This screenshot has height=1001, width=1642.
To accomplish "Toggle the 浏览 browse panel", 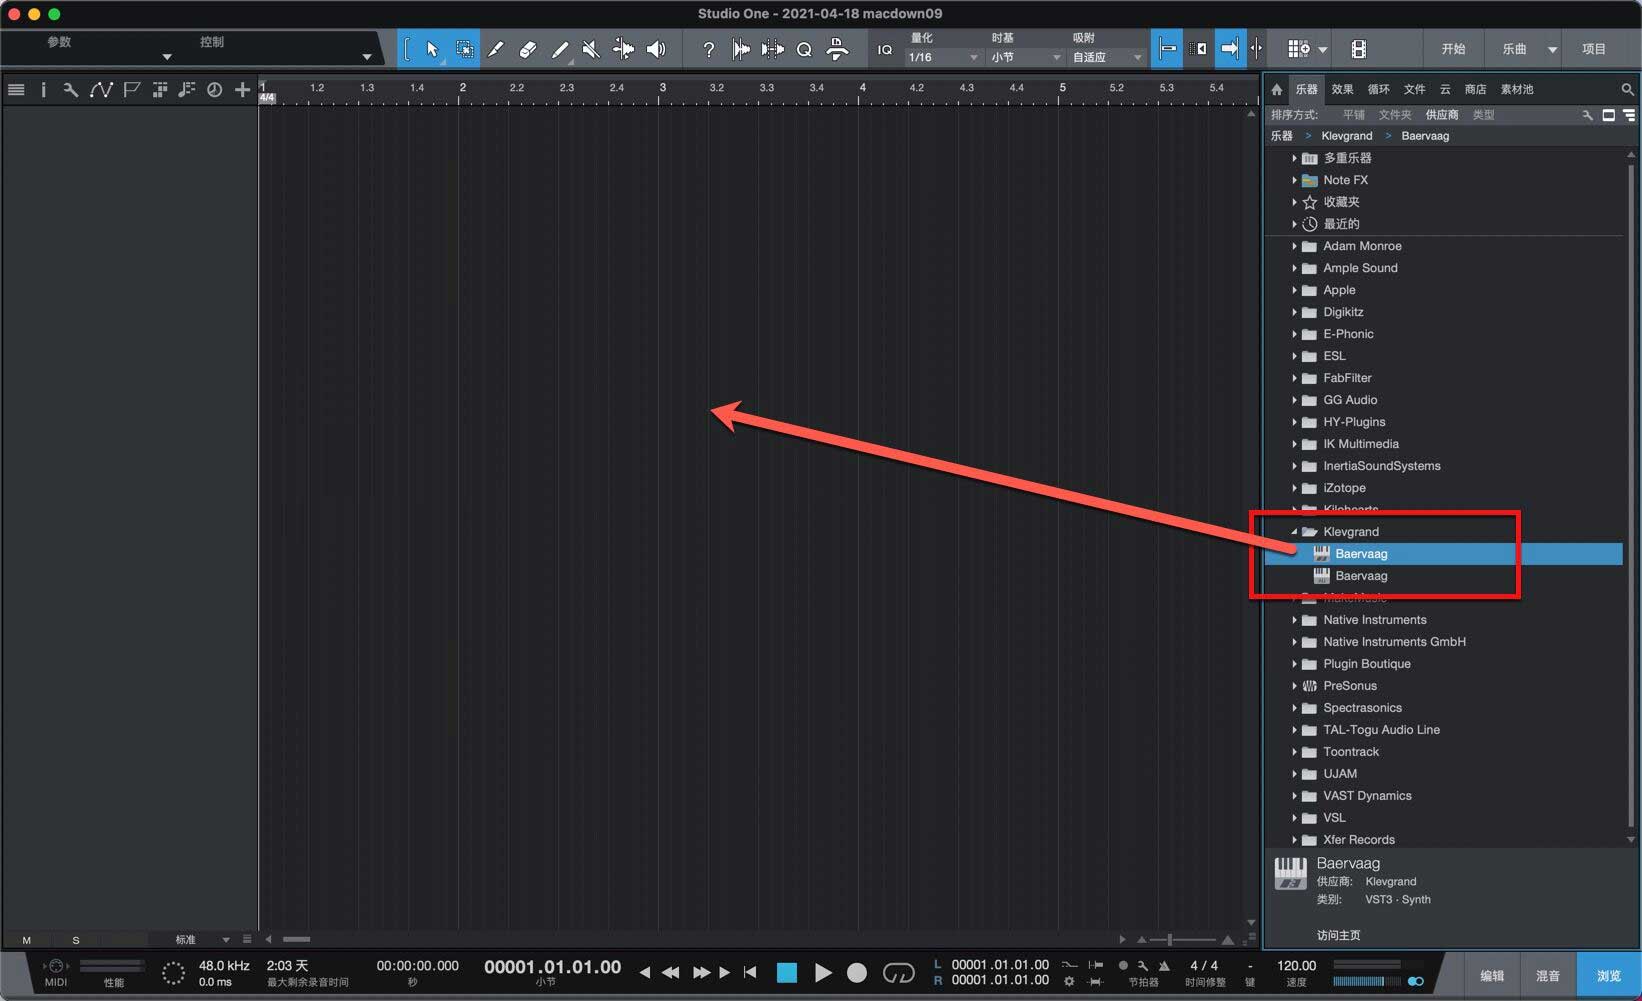I will pyautogui.click(x=1608, y=975).
